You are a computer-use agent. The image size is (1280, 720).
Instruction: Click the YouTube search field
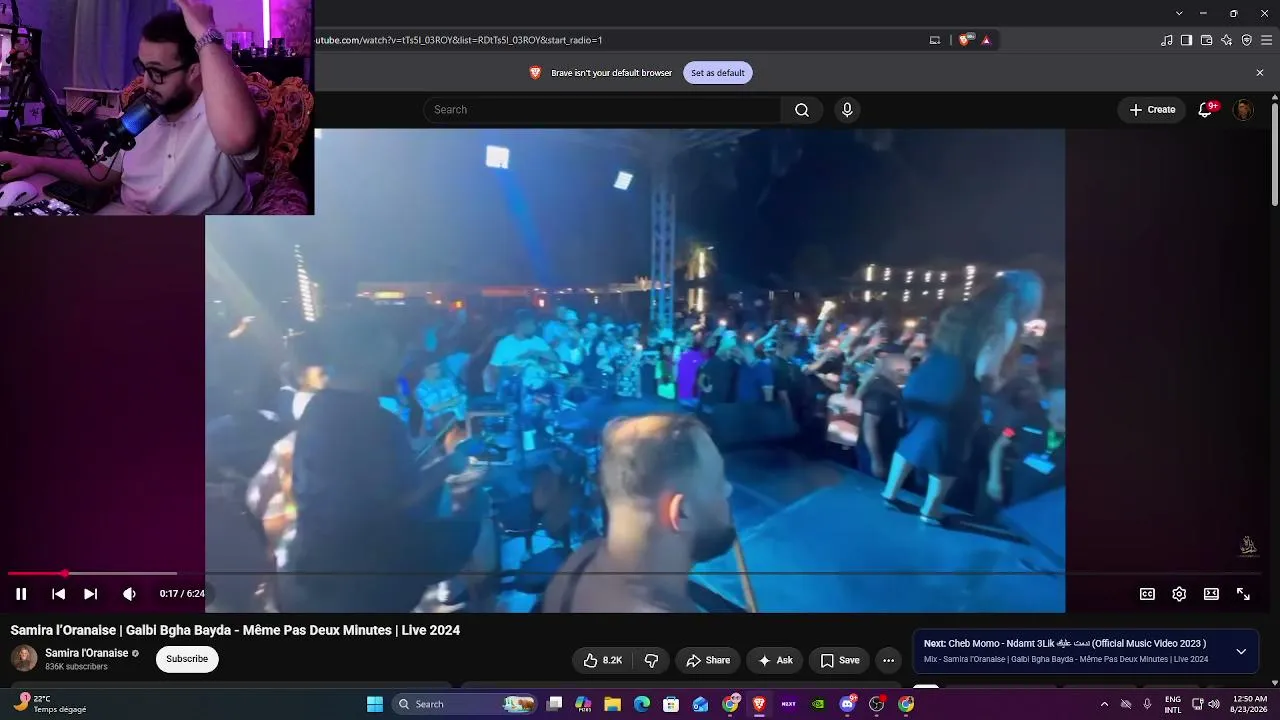(x=602, y=110)
